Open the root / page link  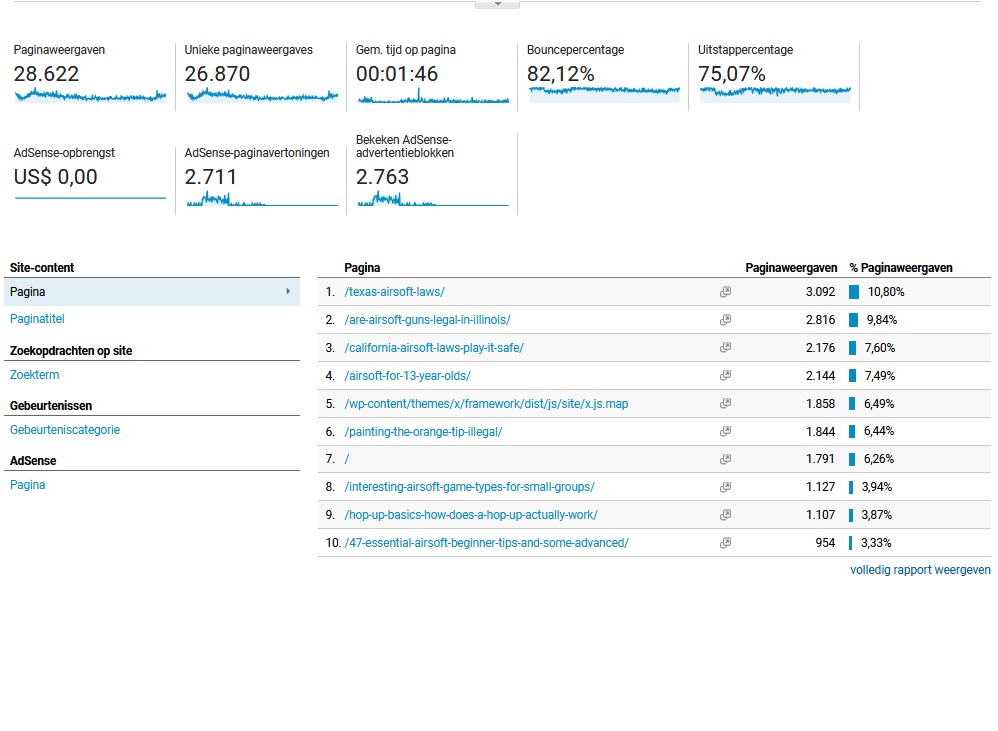click(347, 459)
